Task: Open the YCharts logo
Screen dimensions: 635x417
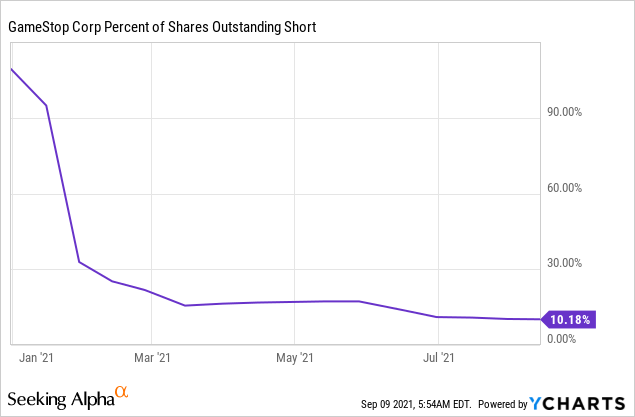Action: tap(579, 403)
